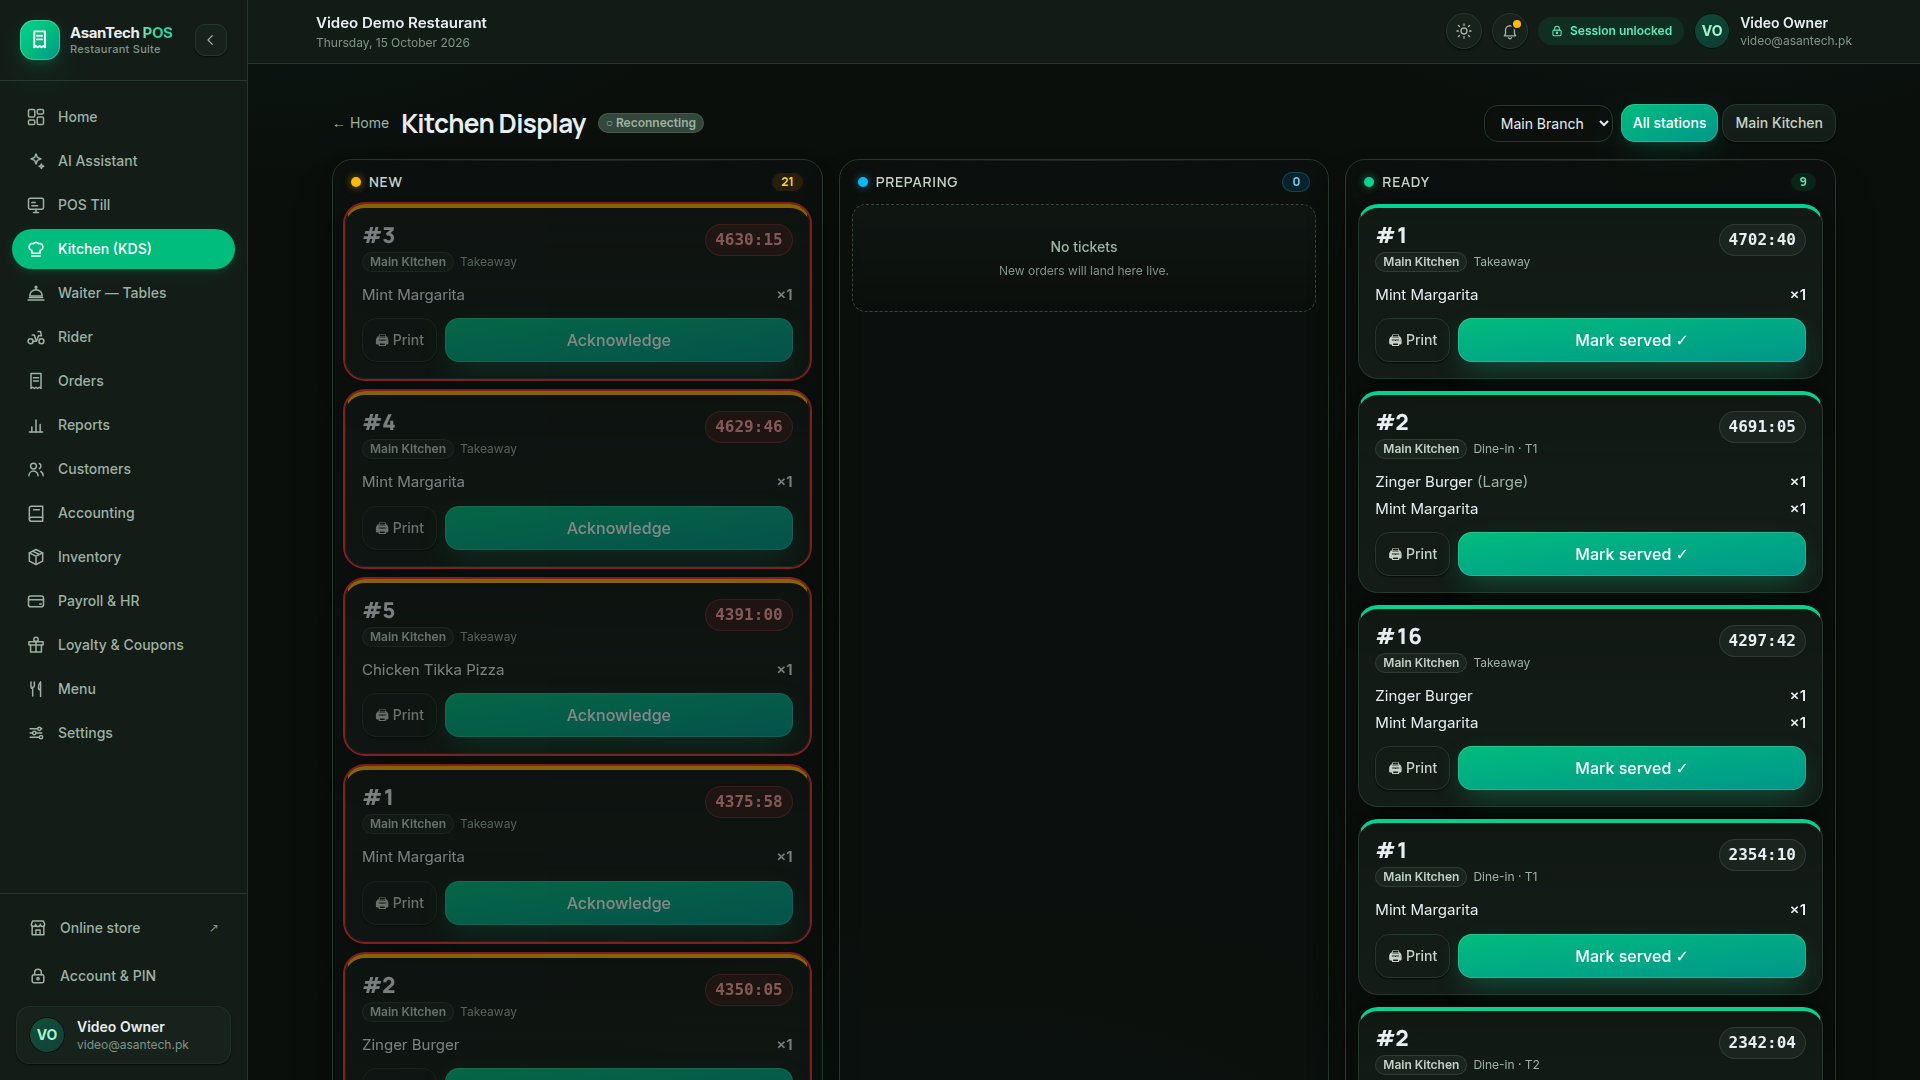1920x1080 pixels.
Task: Mark served ready ticket #1 timer 2354:10
Action: click(1632, 956)
